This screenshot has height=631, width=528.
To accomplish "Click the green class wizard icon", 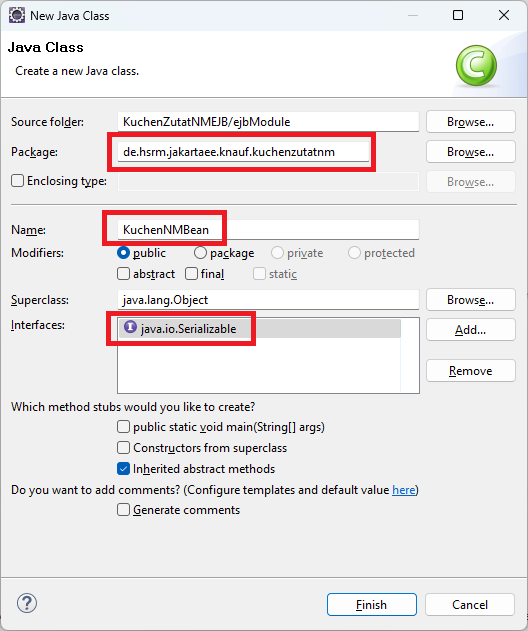I will point(476,65).
